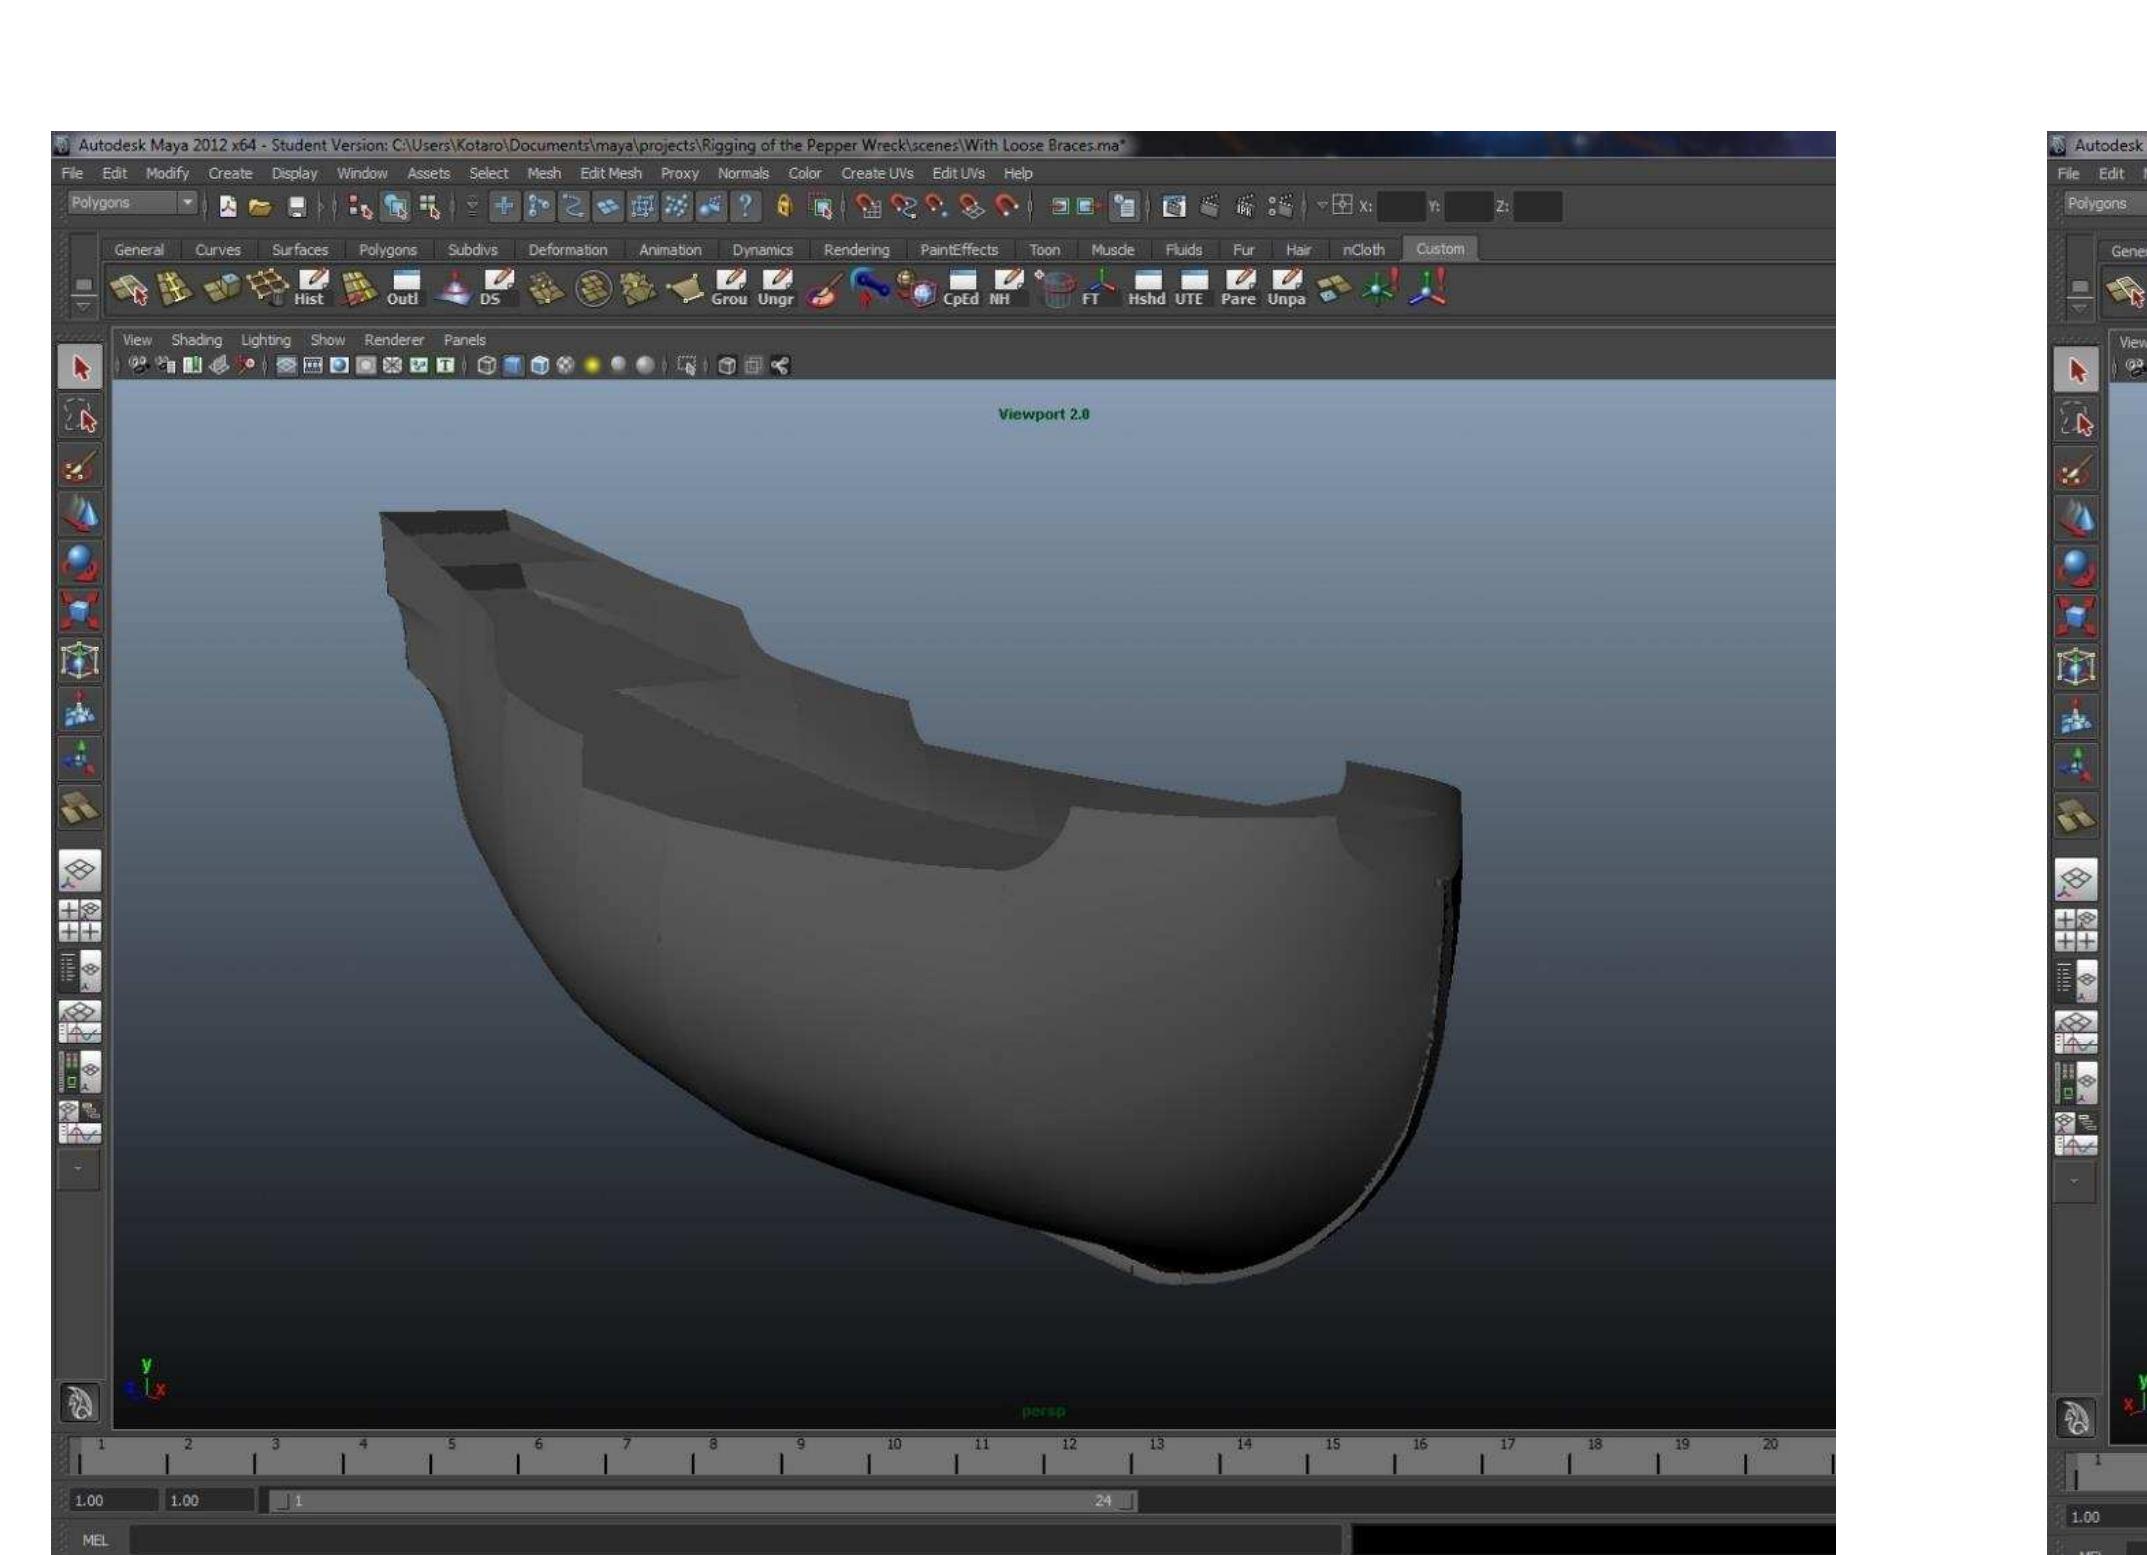This screenshot has width=2147, height=1555.
Task: Click the Hist shelf button
Action: 311,288
